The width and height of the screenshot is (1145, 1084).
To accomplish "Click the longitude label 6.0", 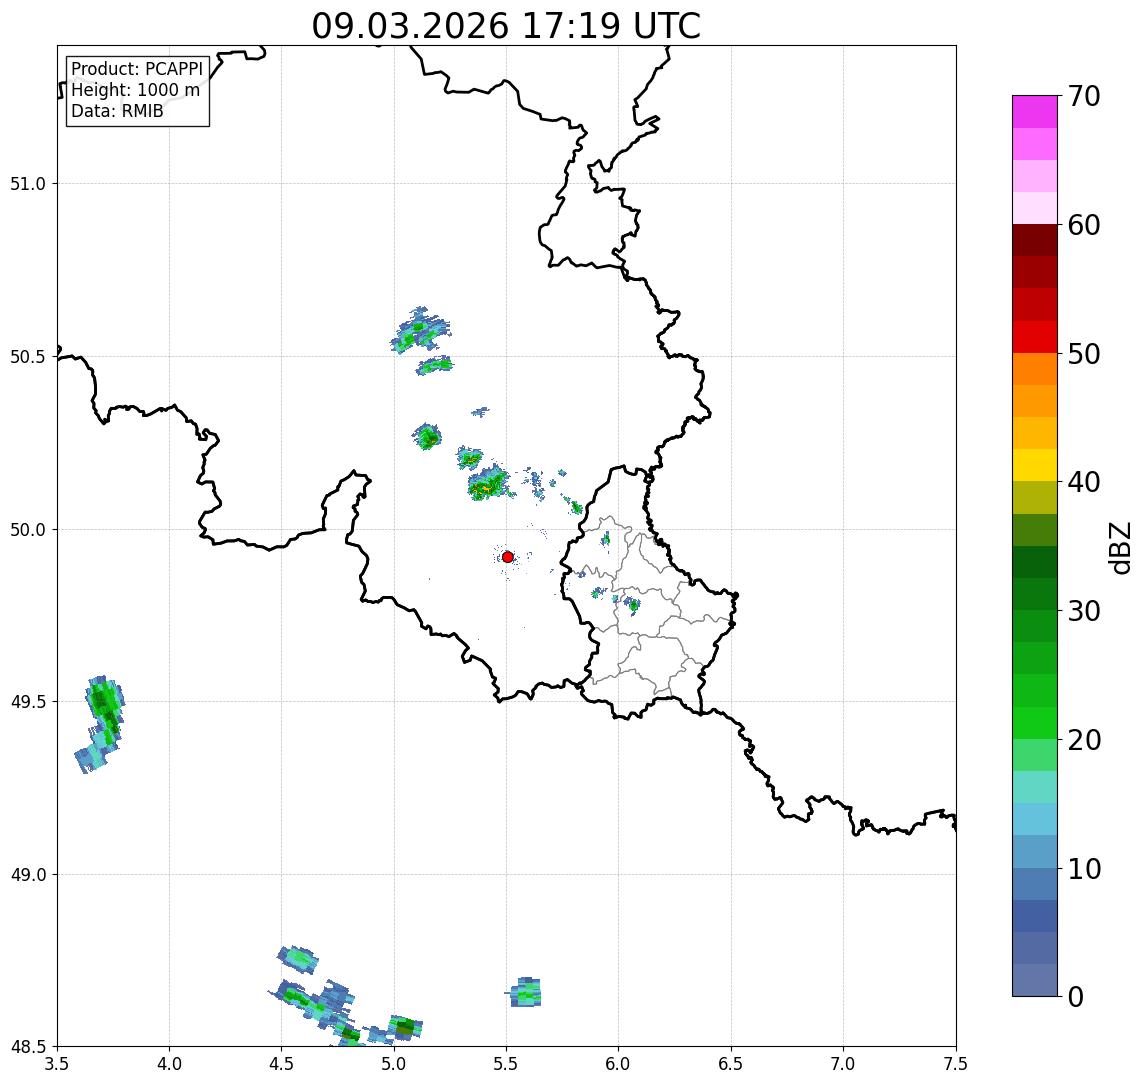I will [x=619, y=1064].
